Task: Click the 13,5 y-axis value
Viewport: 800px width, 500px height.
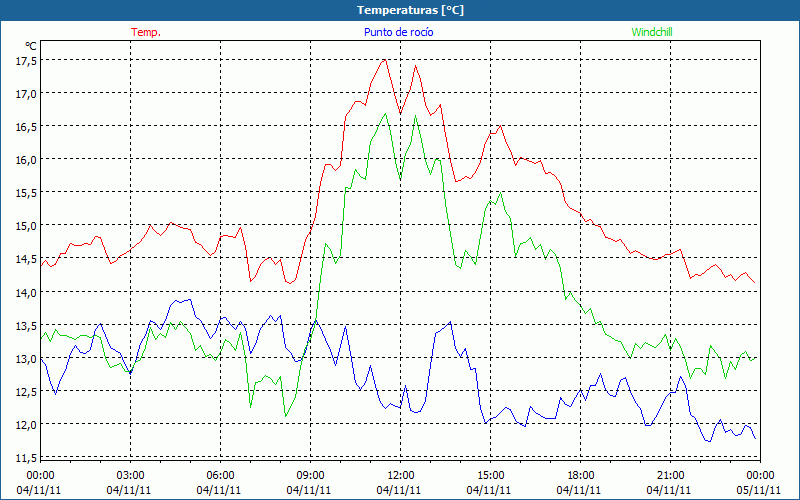Action: tap(27, 326)
